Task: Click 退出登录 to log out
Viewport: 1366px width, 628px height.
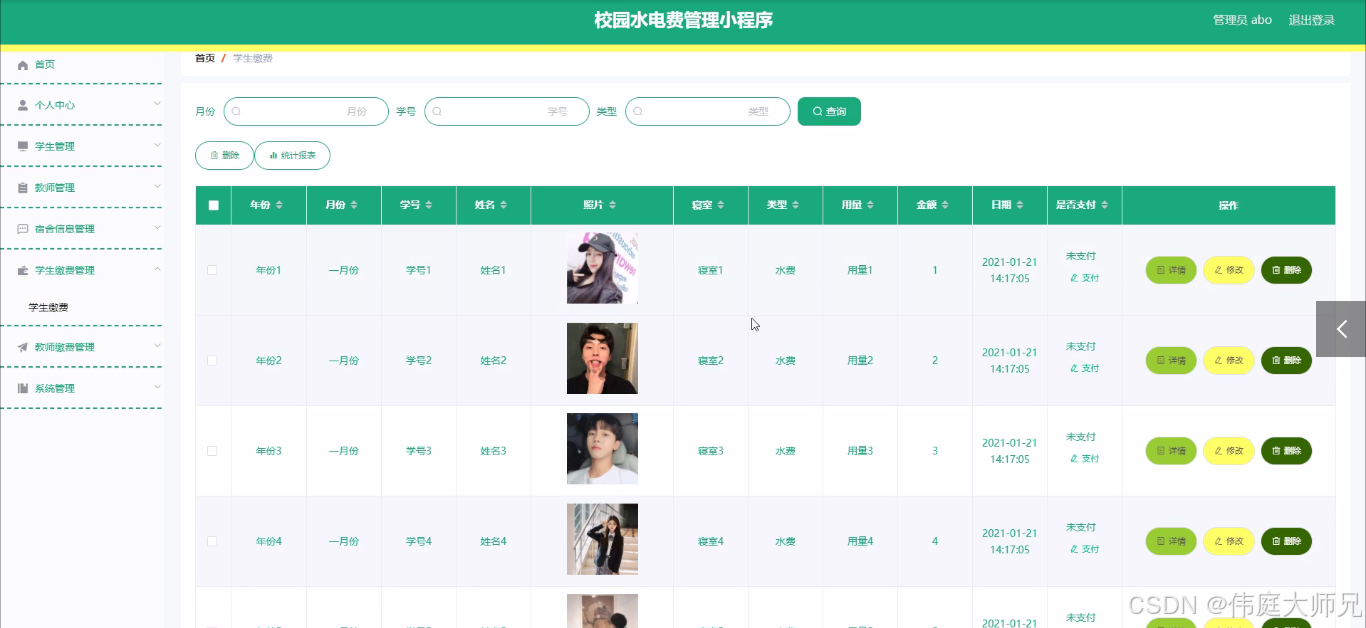Action: (x=1311, y=20)
